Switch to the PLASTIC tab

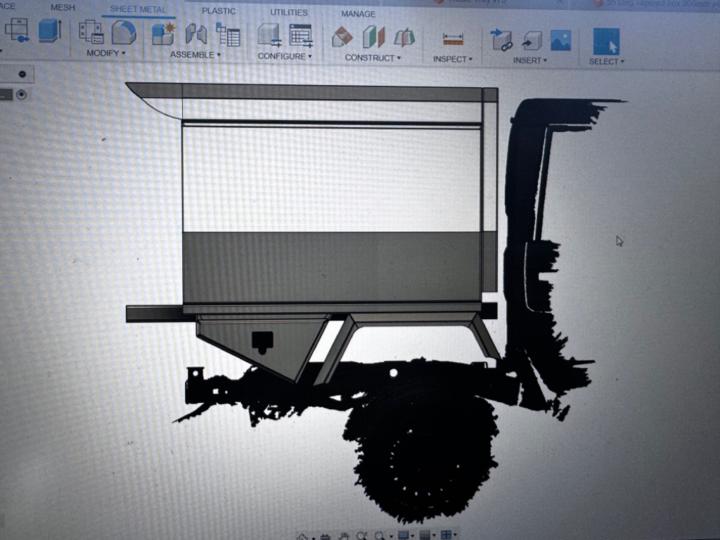(219, 11)
